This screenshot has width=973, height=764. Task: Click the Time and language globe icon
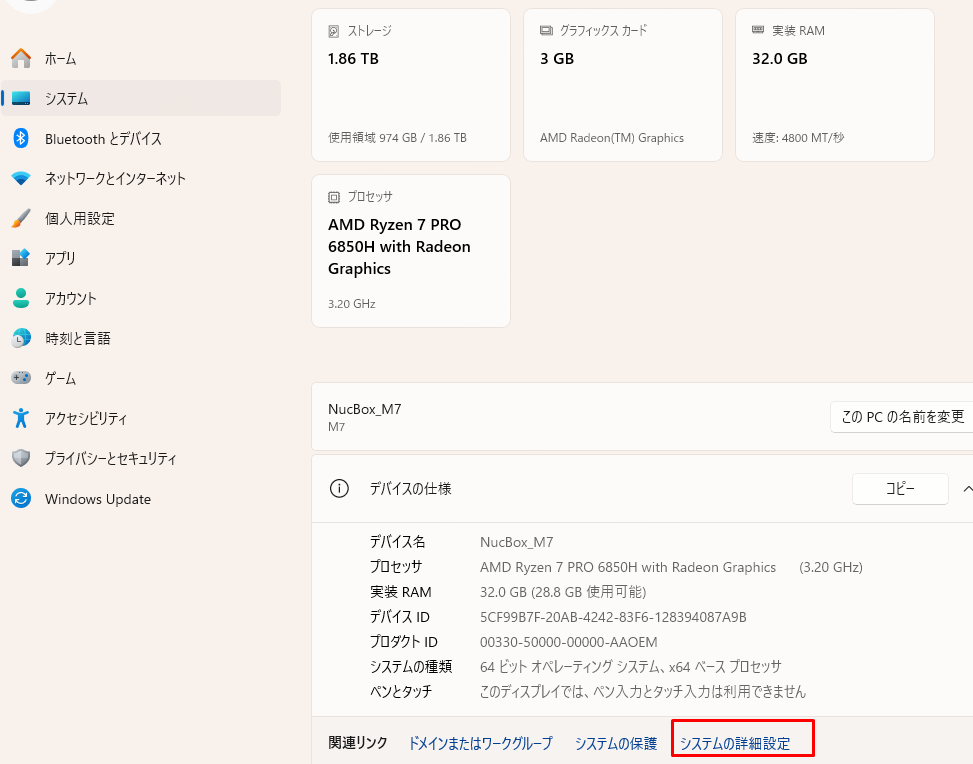click(21, 338)
